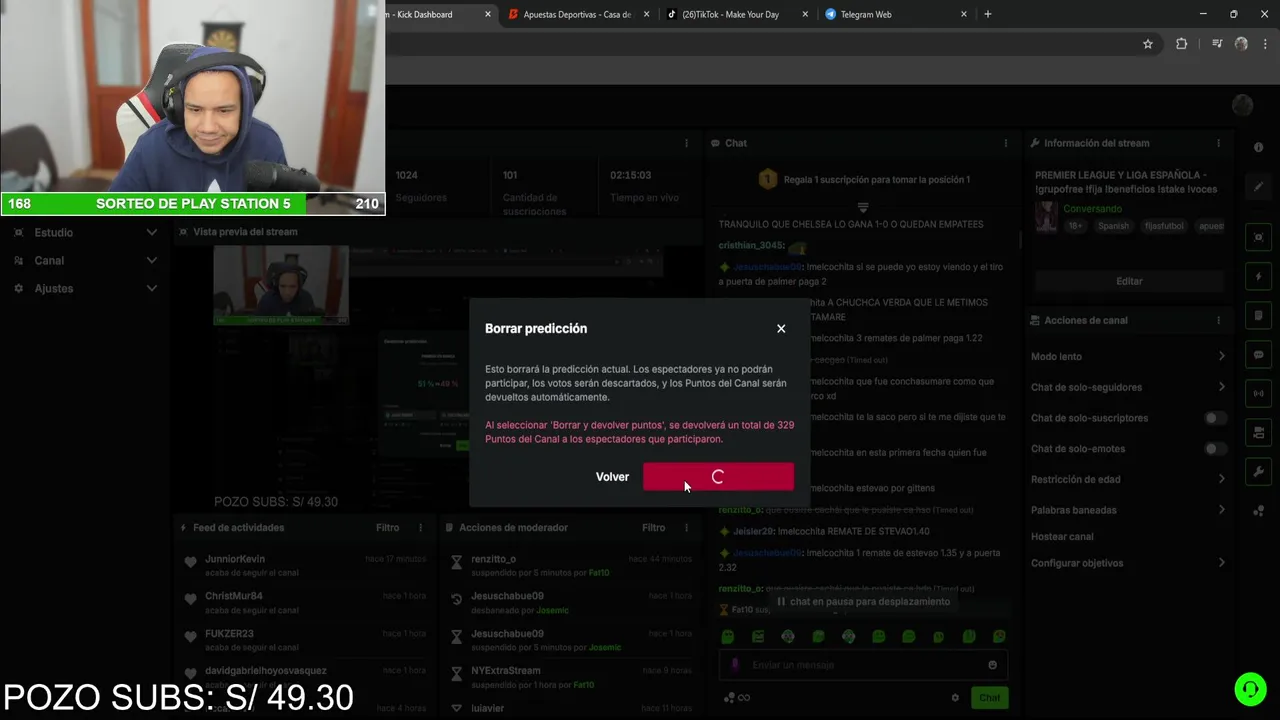This screenshot has width=1280, height=720.
Task: Click the Editar stream info button
Action: [x=1129, y=281]
